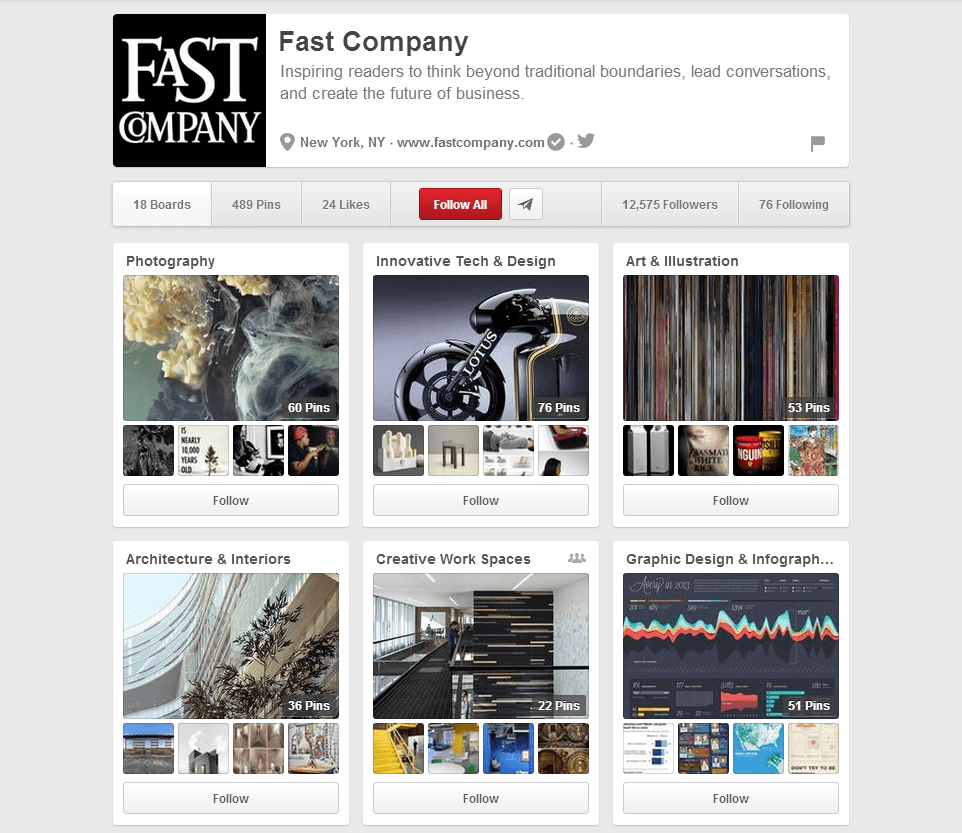The height and width of the screenshot is (833, 962).
Task: Follow the Architecture & Interiors board
Action: [x=231, y=799]
